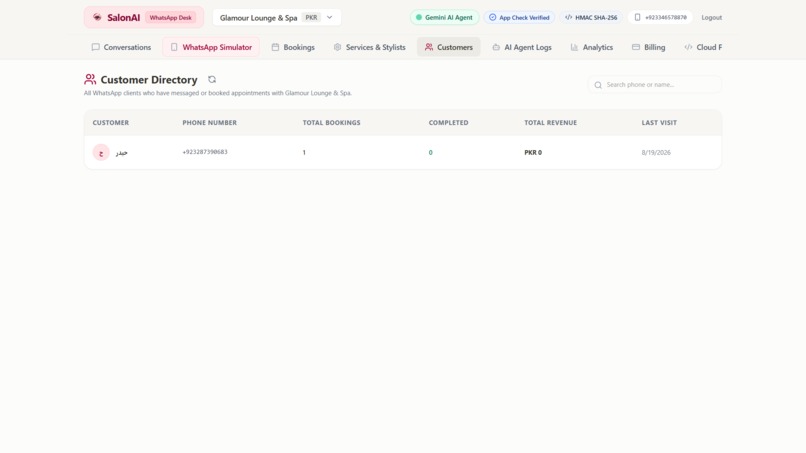Click the green status dot of Gemini
The height and width of the screenshot is (453, 806).
[419, 17]
